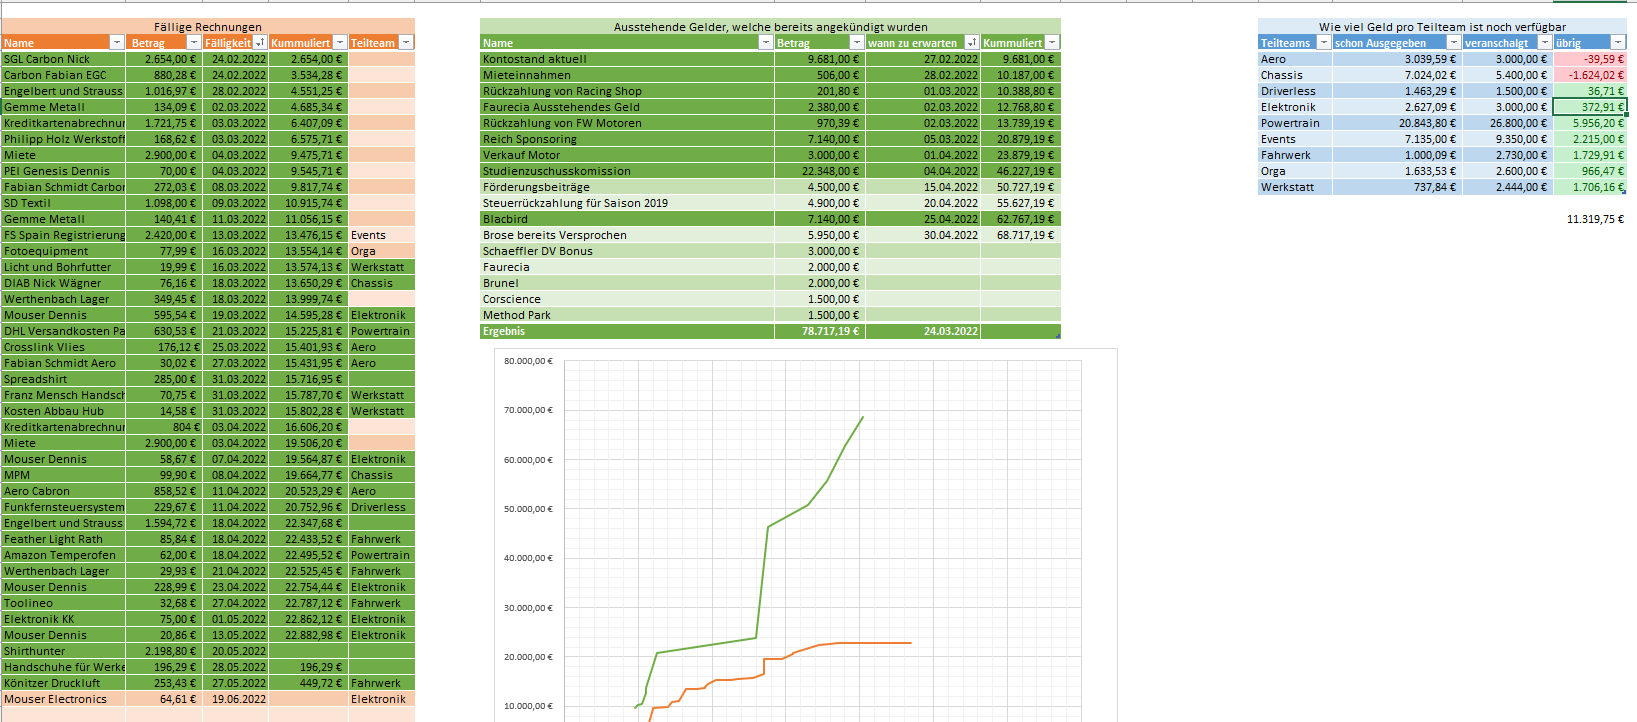Click the '80.000,00 €' chart axis label
The height and width of the screenshot is (722, 1637).
pyautogui.click(x=528, y=361)
